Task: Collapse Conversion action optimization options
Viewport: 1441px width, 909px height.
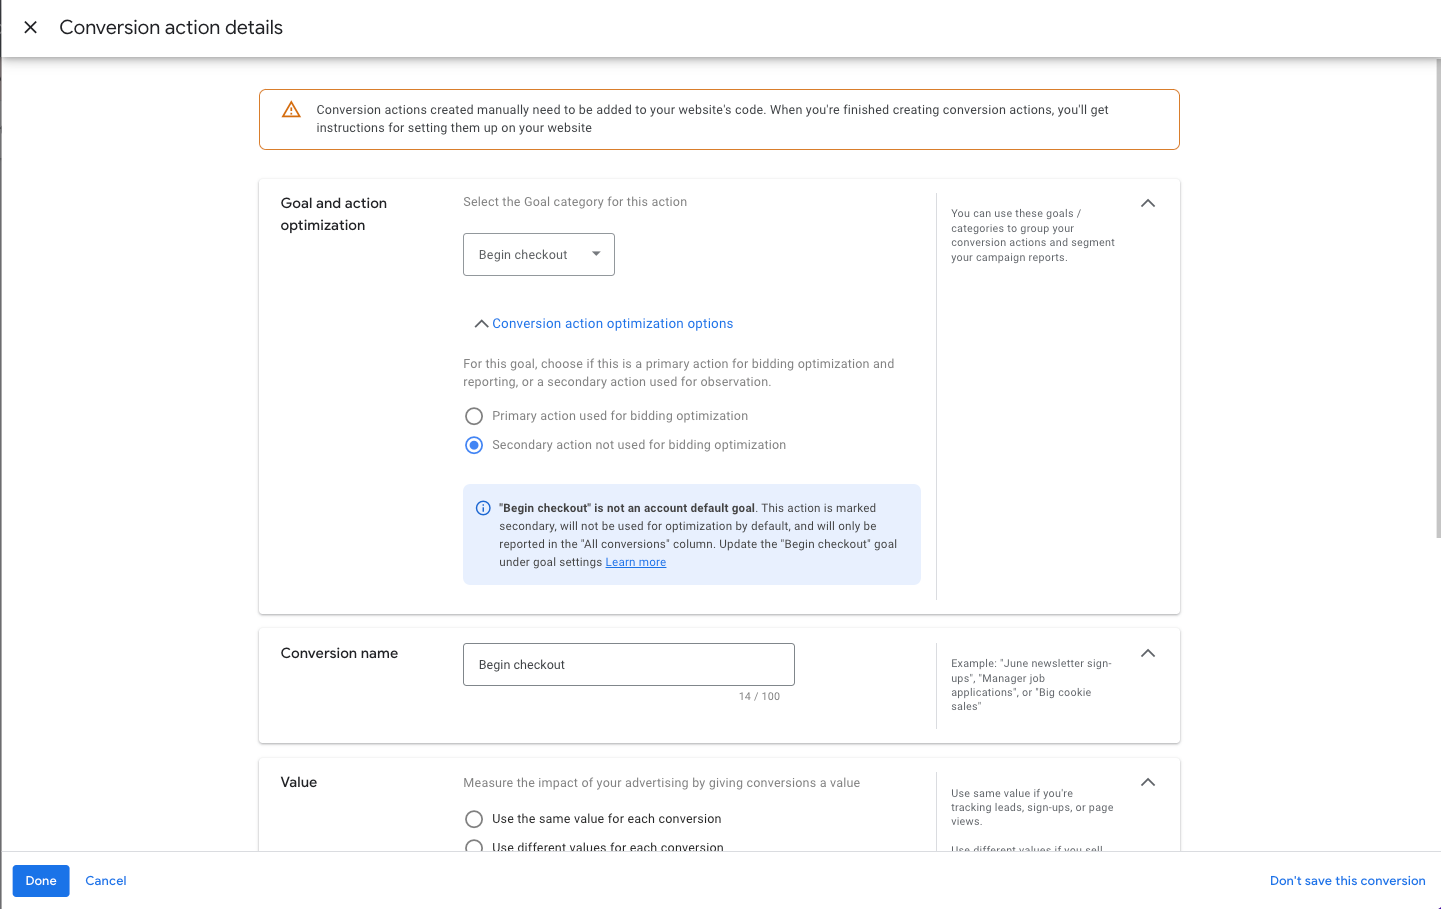Action: [603, 324]
